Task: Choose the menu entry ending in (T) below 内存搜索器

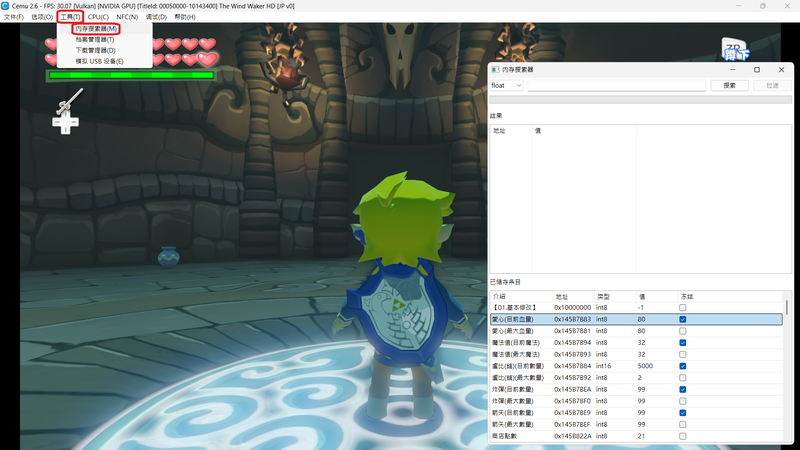Action: click(x=95, y=39)
